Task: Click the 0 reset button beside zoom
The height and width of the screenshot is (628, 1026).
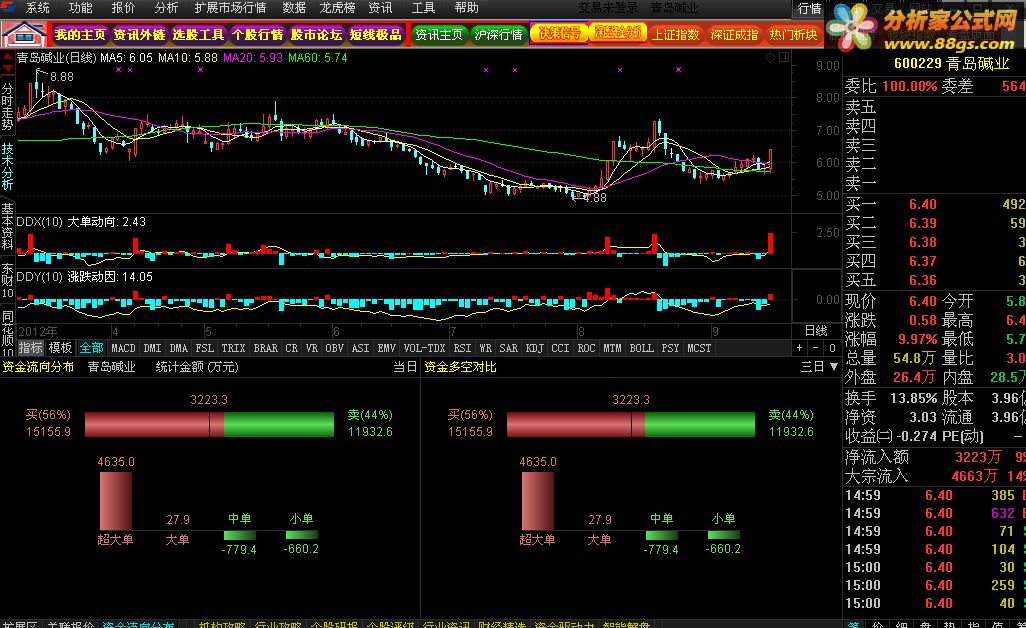Action: 832,348
